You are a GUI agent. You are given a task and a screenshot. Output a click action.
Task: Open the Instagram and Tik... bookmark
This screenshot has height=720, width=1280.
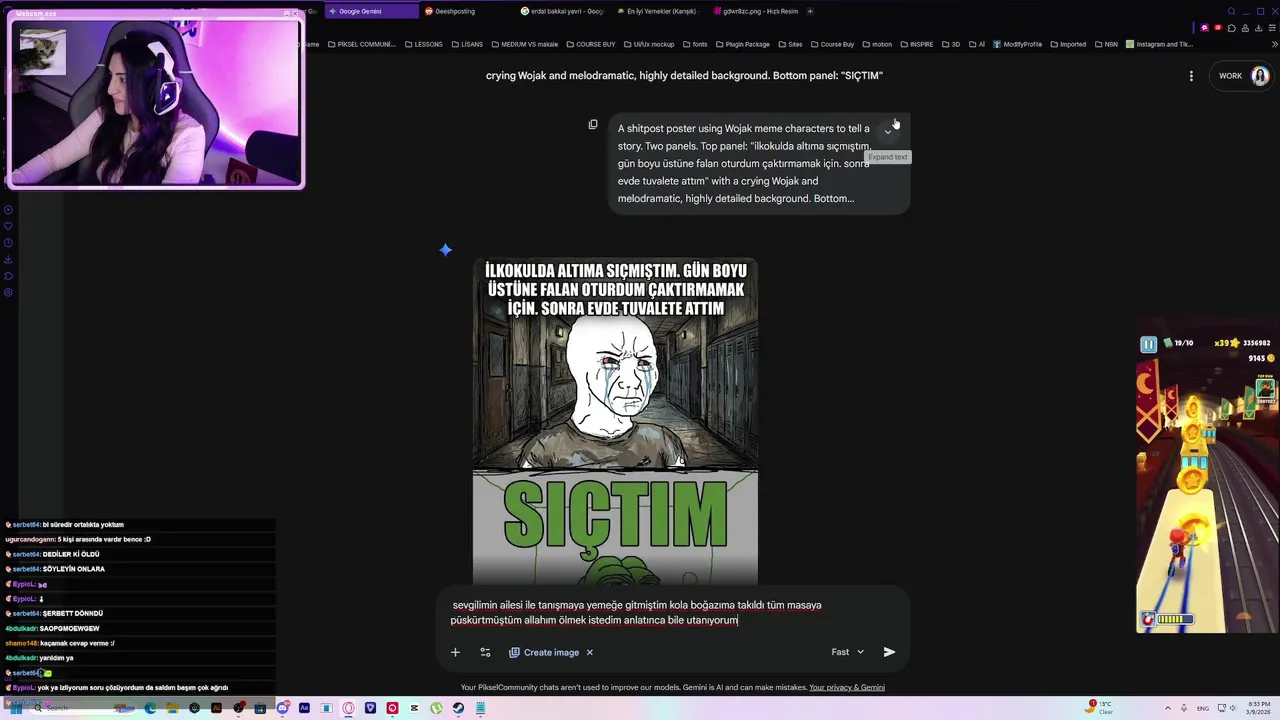(x=1160, y=44)
